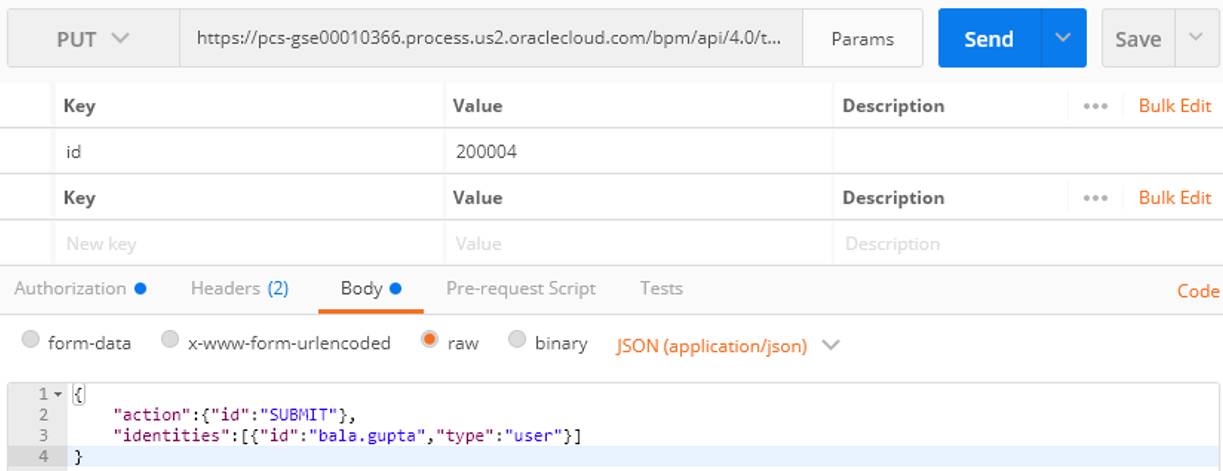Open the PUT method dropdown
The height and width of the screenshot is (471, 1223).
93,39
